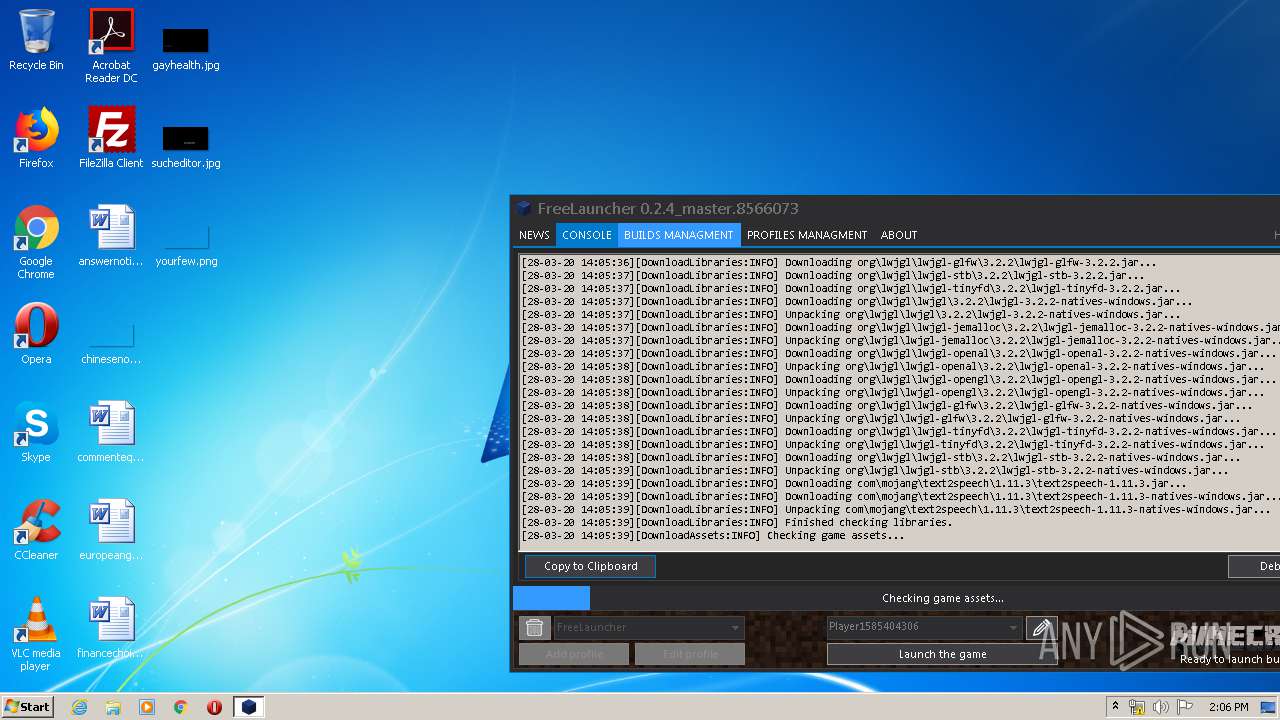Screen dimensions: 1280x720
Task: Open Acrobat Reader DC shortcut
Action: coord(111,46)
